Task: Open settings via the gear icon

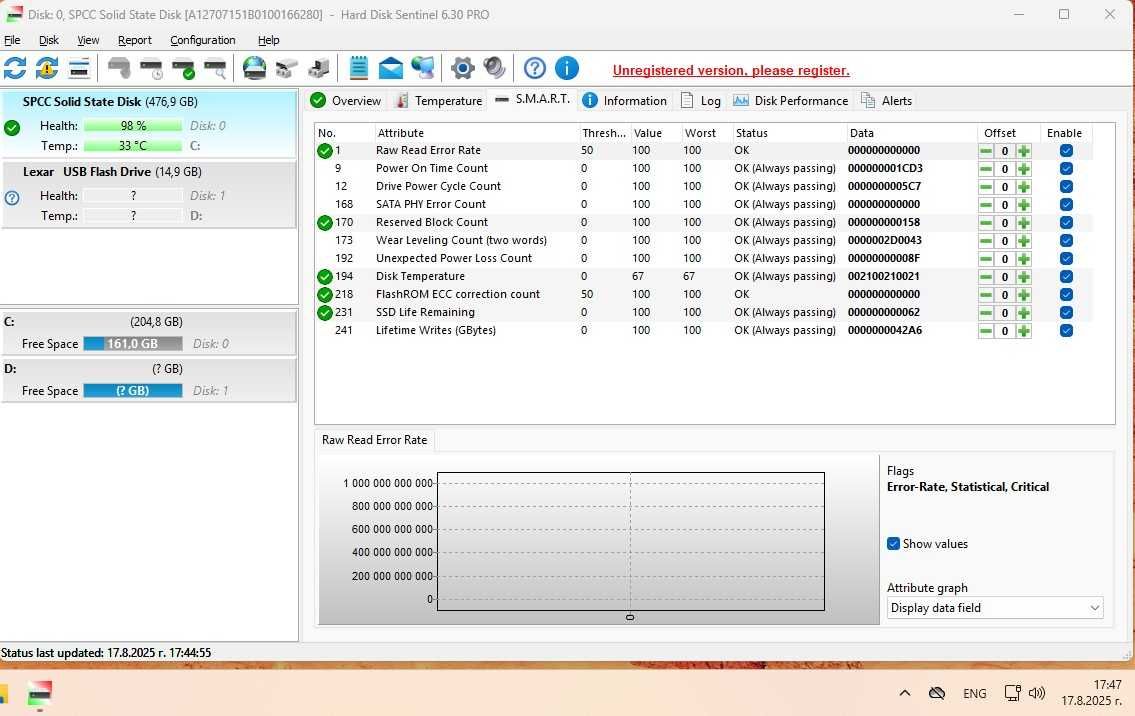Action: (x=463, y=68)
